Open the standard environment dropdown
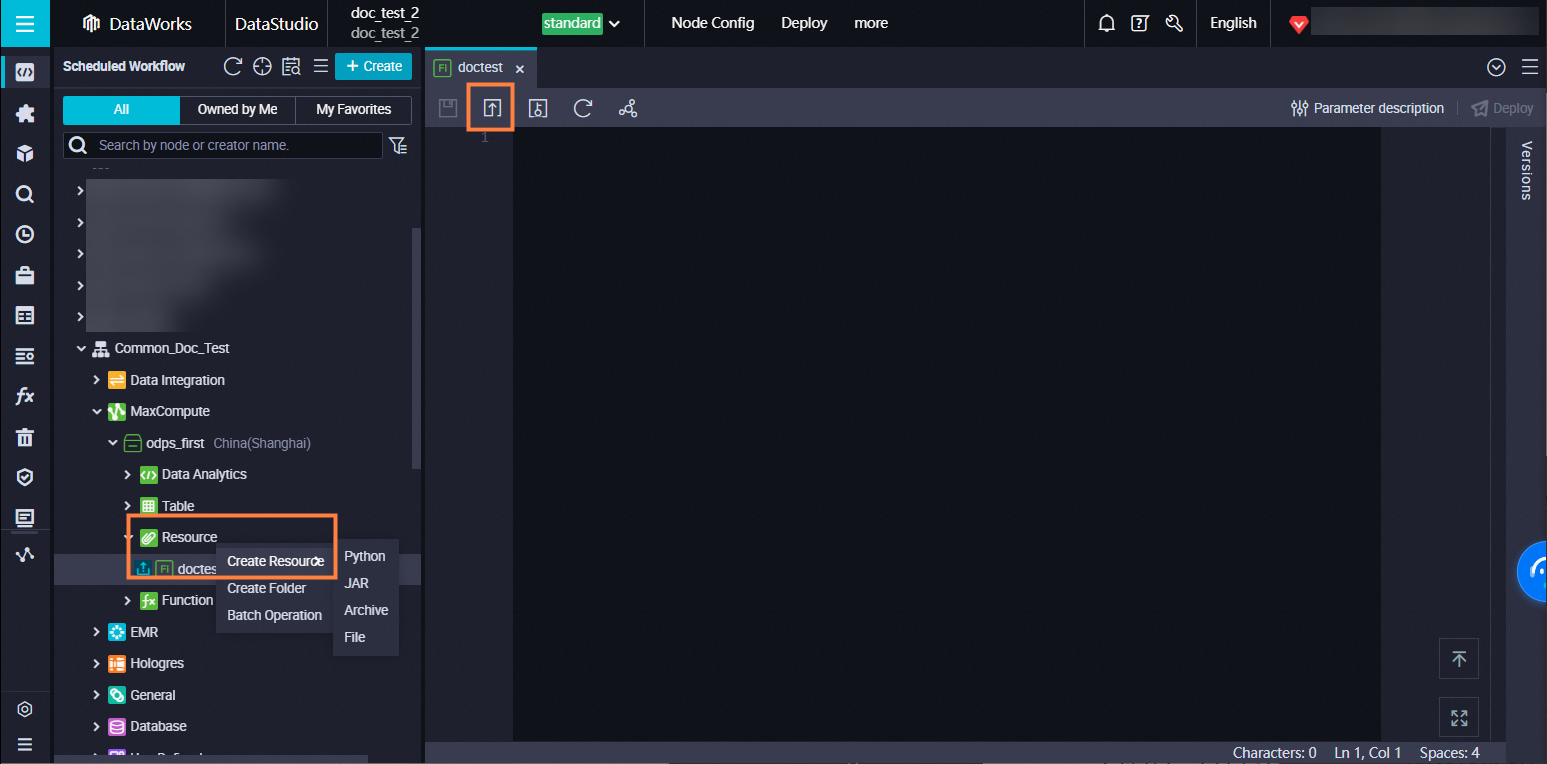 [x=581, y=23]
